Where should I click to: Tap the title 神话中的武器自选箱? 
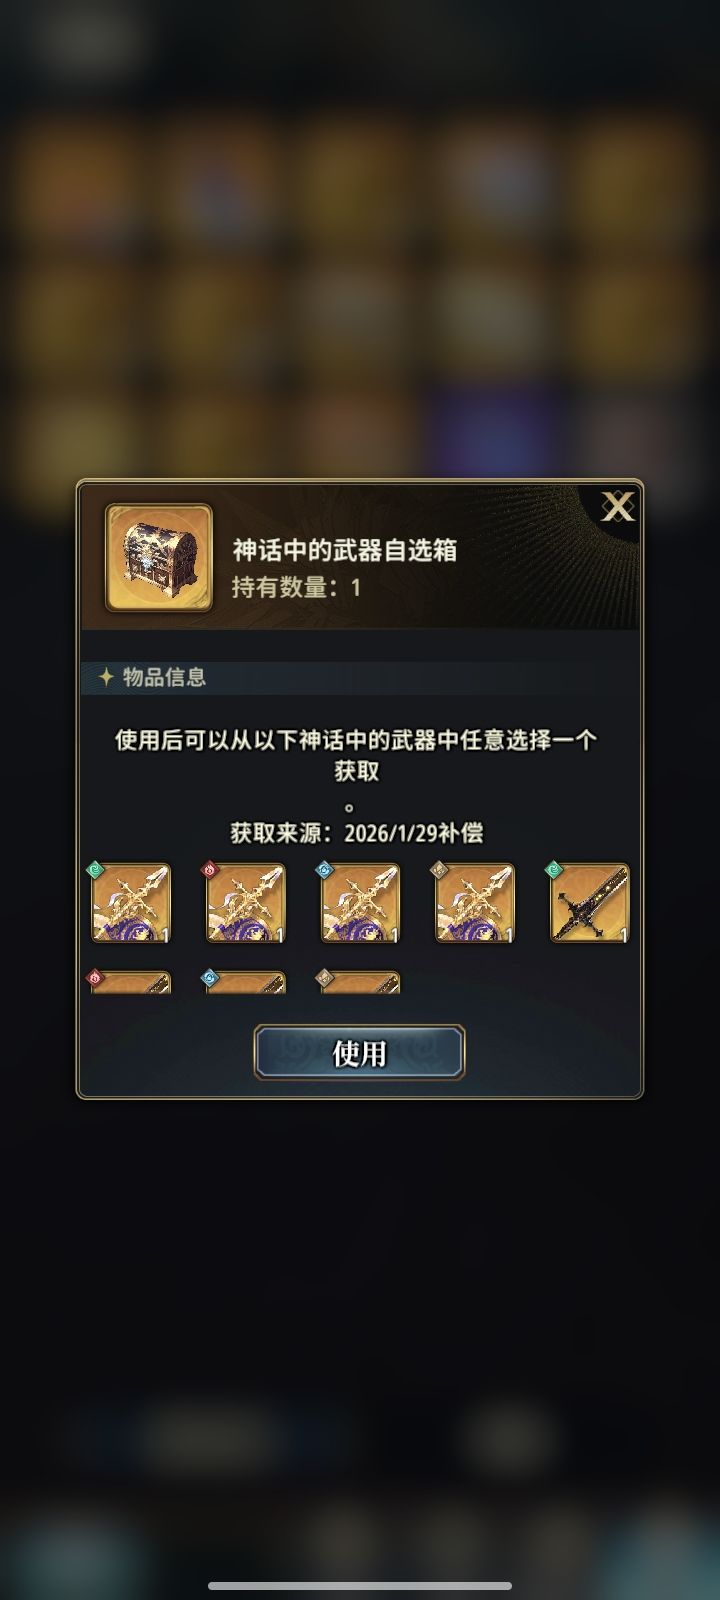tap(345, 550)
